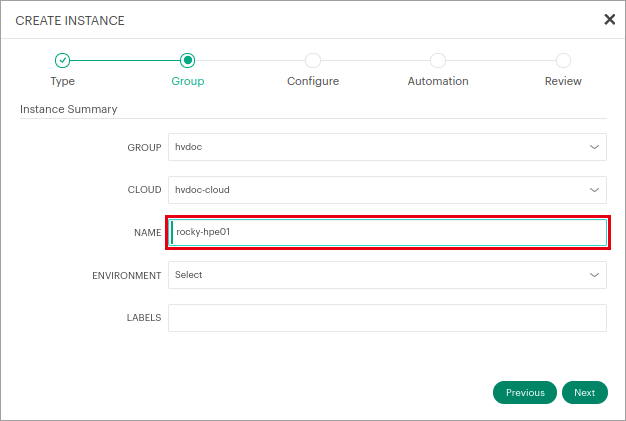Close the Create Instance dialog

pyautogui.click(x=609, y=19)
